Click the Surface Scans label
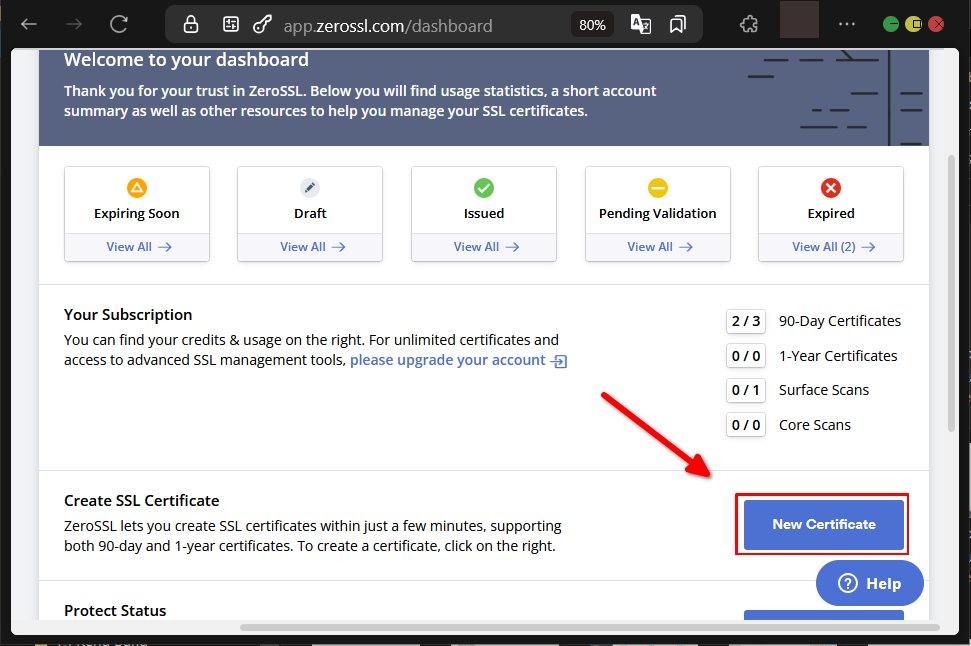This screenshot has width=971, height=646. (x=824, y=390)
